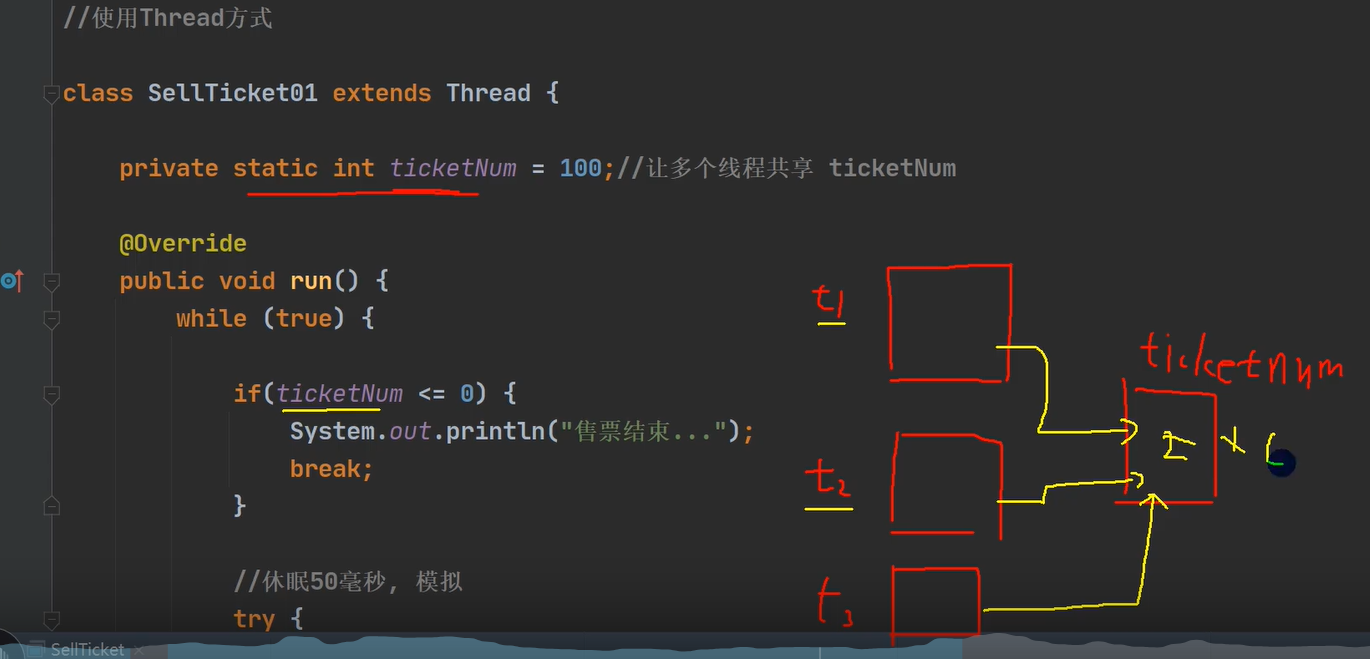1370x659 pixels.
Task: Click the out field reference
Action: coord(410,431)
